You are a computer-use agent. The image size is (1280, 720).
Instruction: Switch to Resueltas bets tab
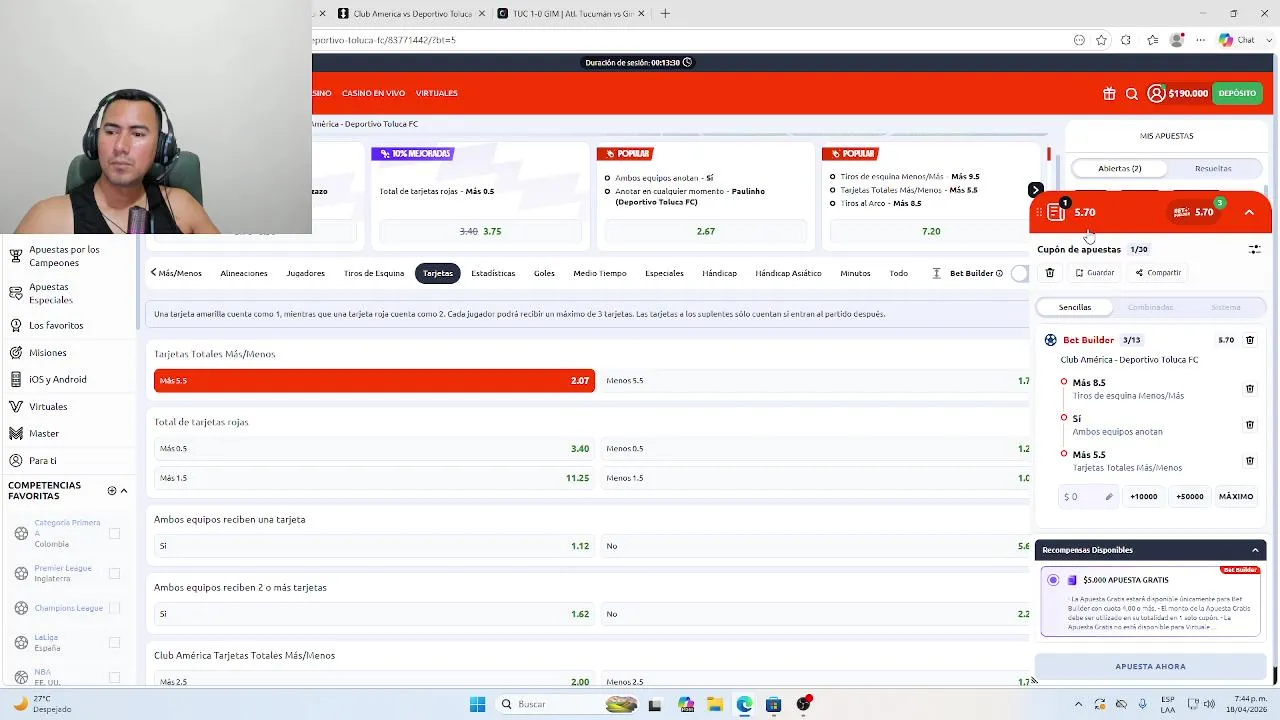click(1213, 168)
